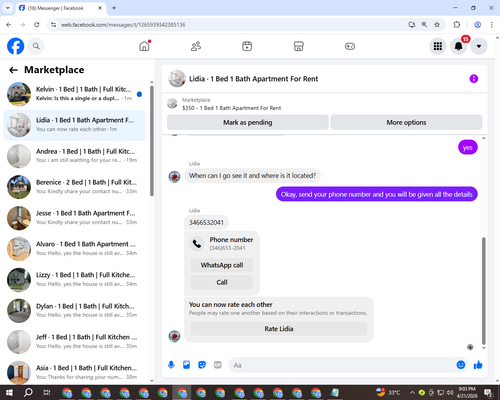Viewport: 500px width, 400px height.
Task: Attach a photo file icon
Action: 187,365
